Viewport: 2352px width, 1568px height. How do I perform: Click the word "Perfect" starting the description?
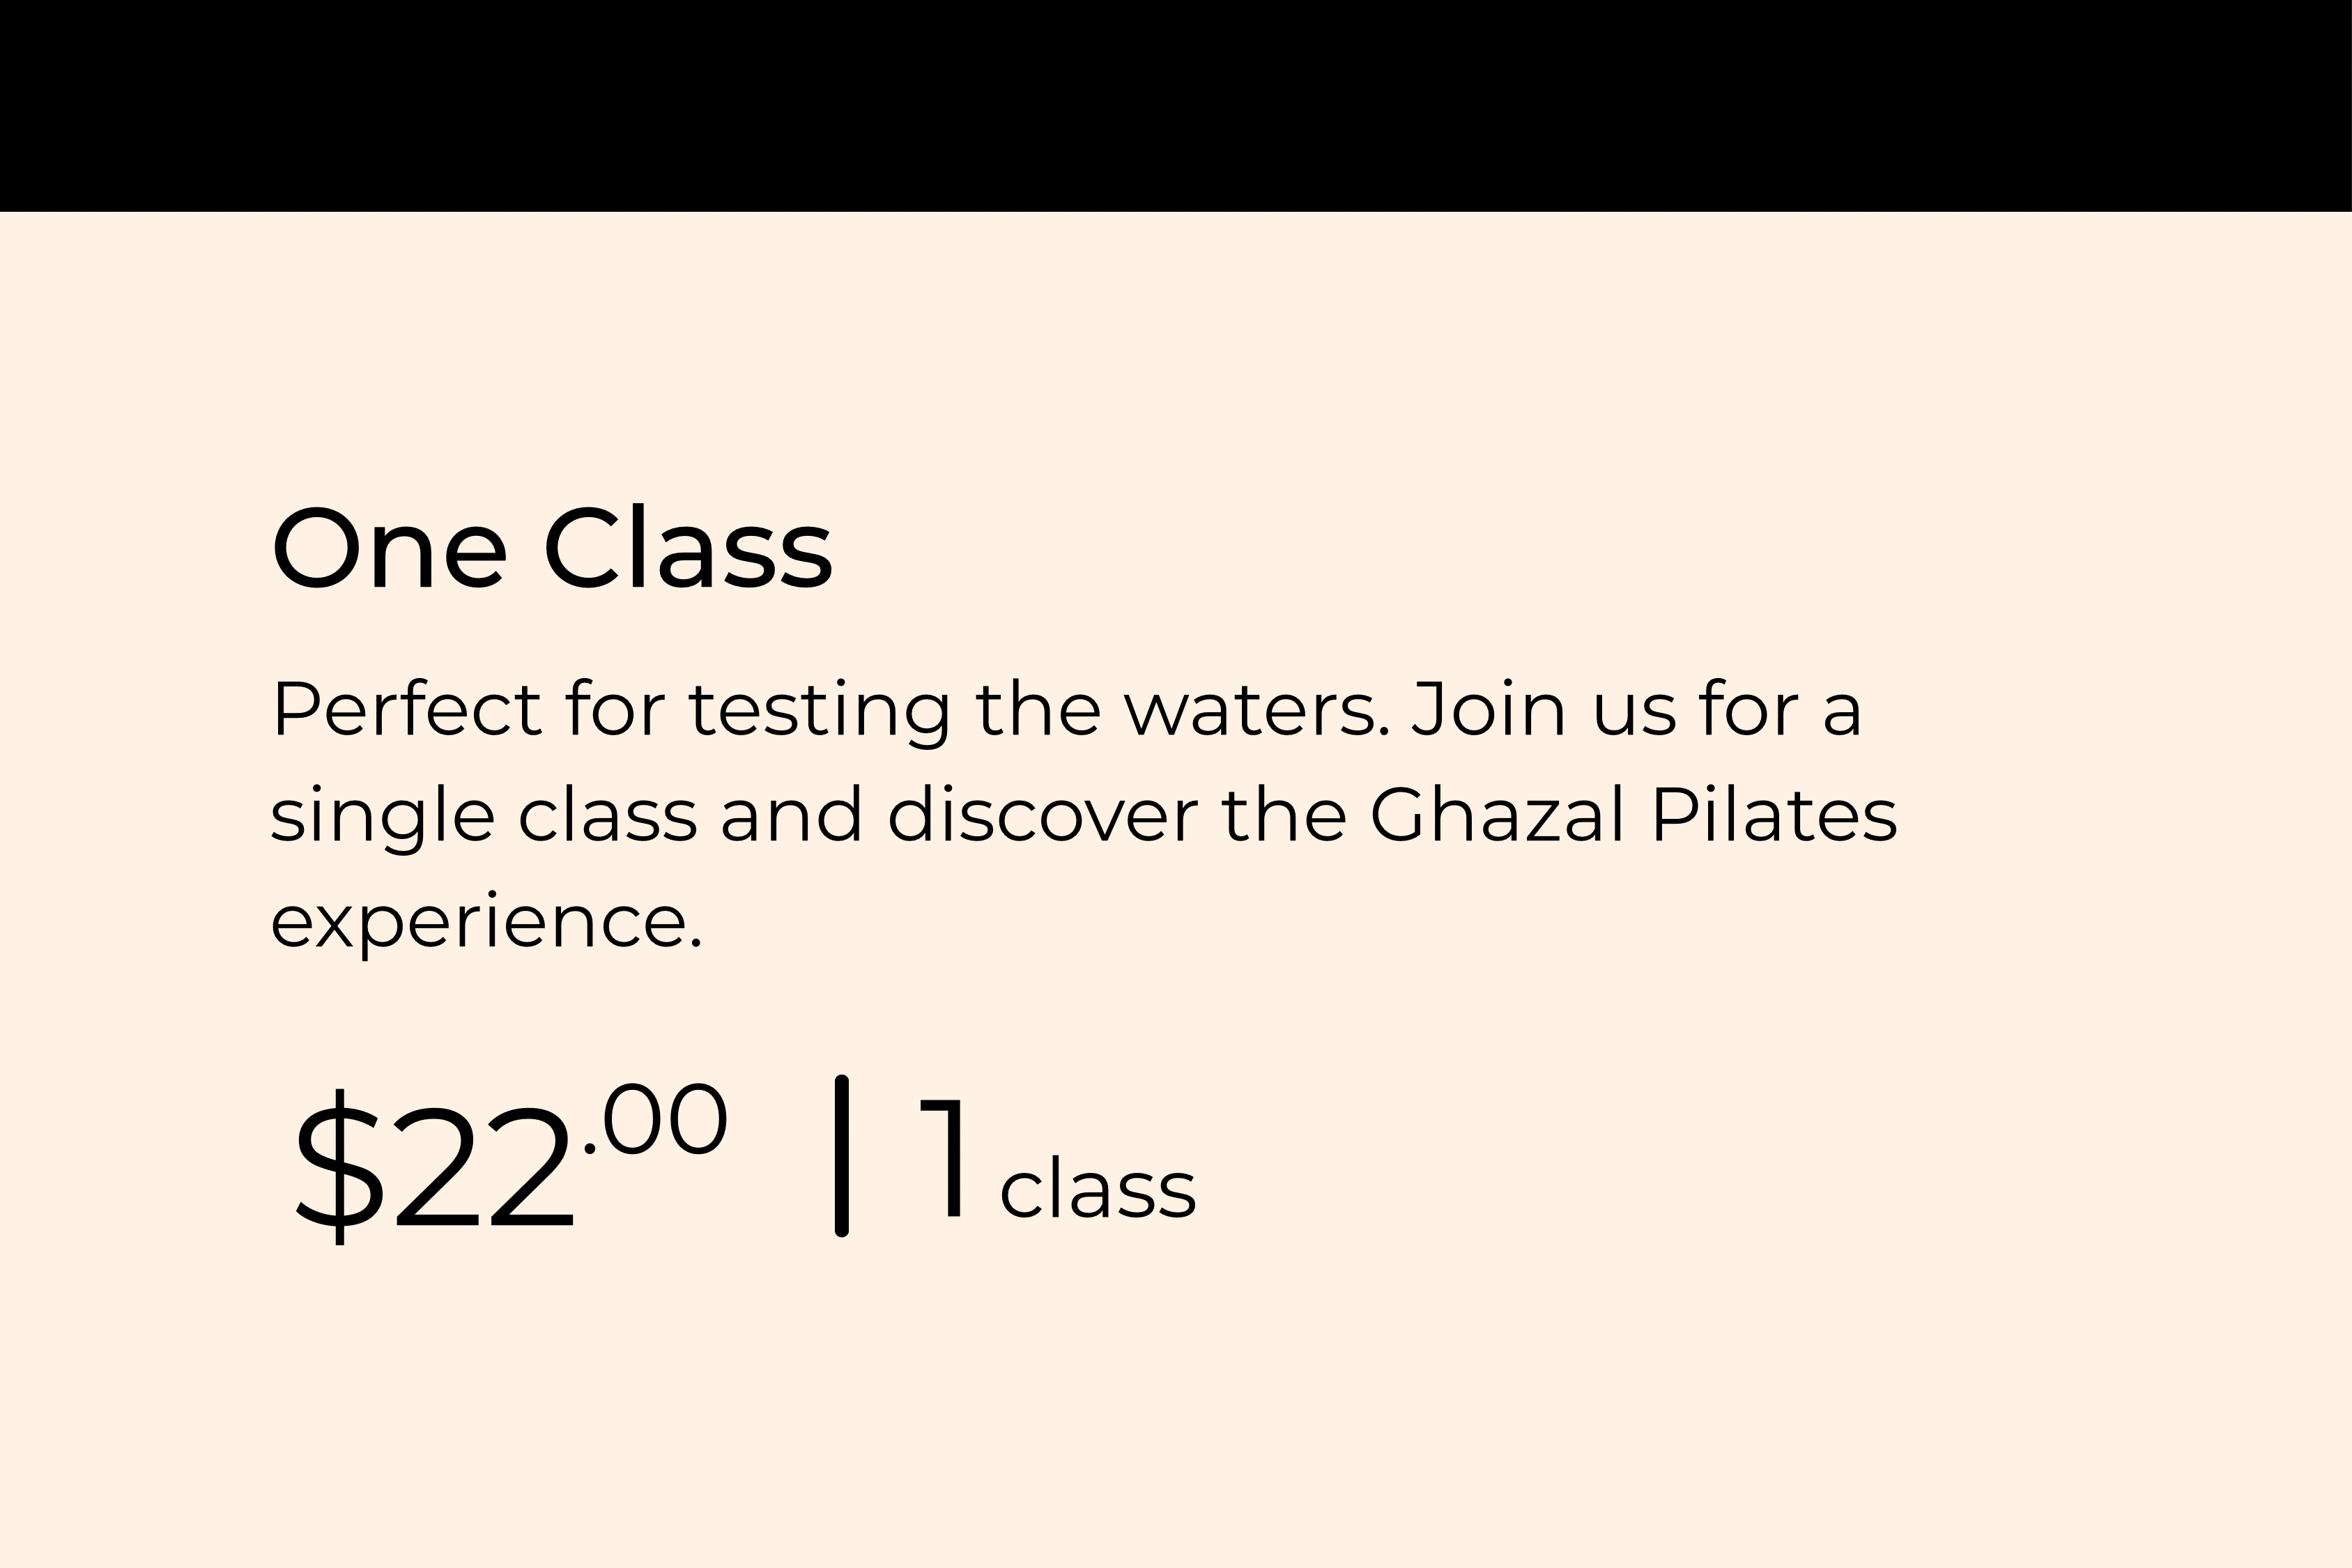[x=406, y=709]
